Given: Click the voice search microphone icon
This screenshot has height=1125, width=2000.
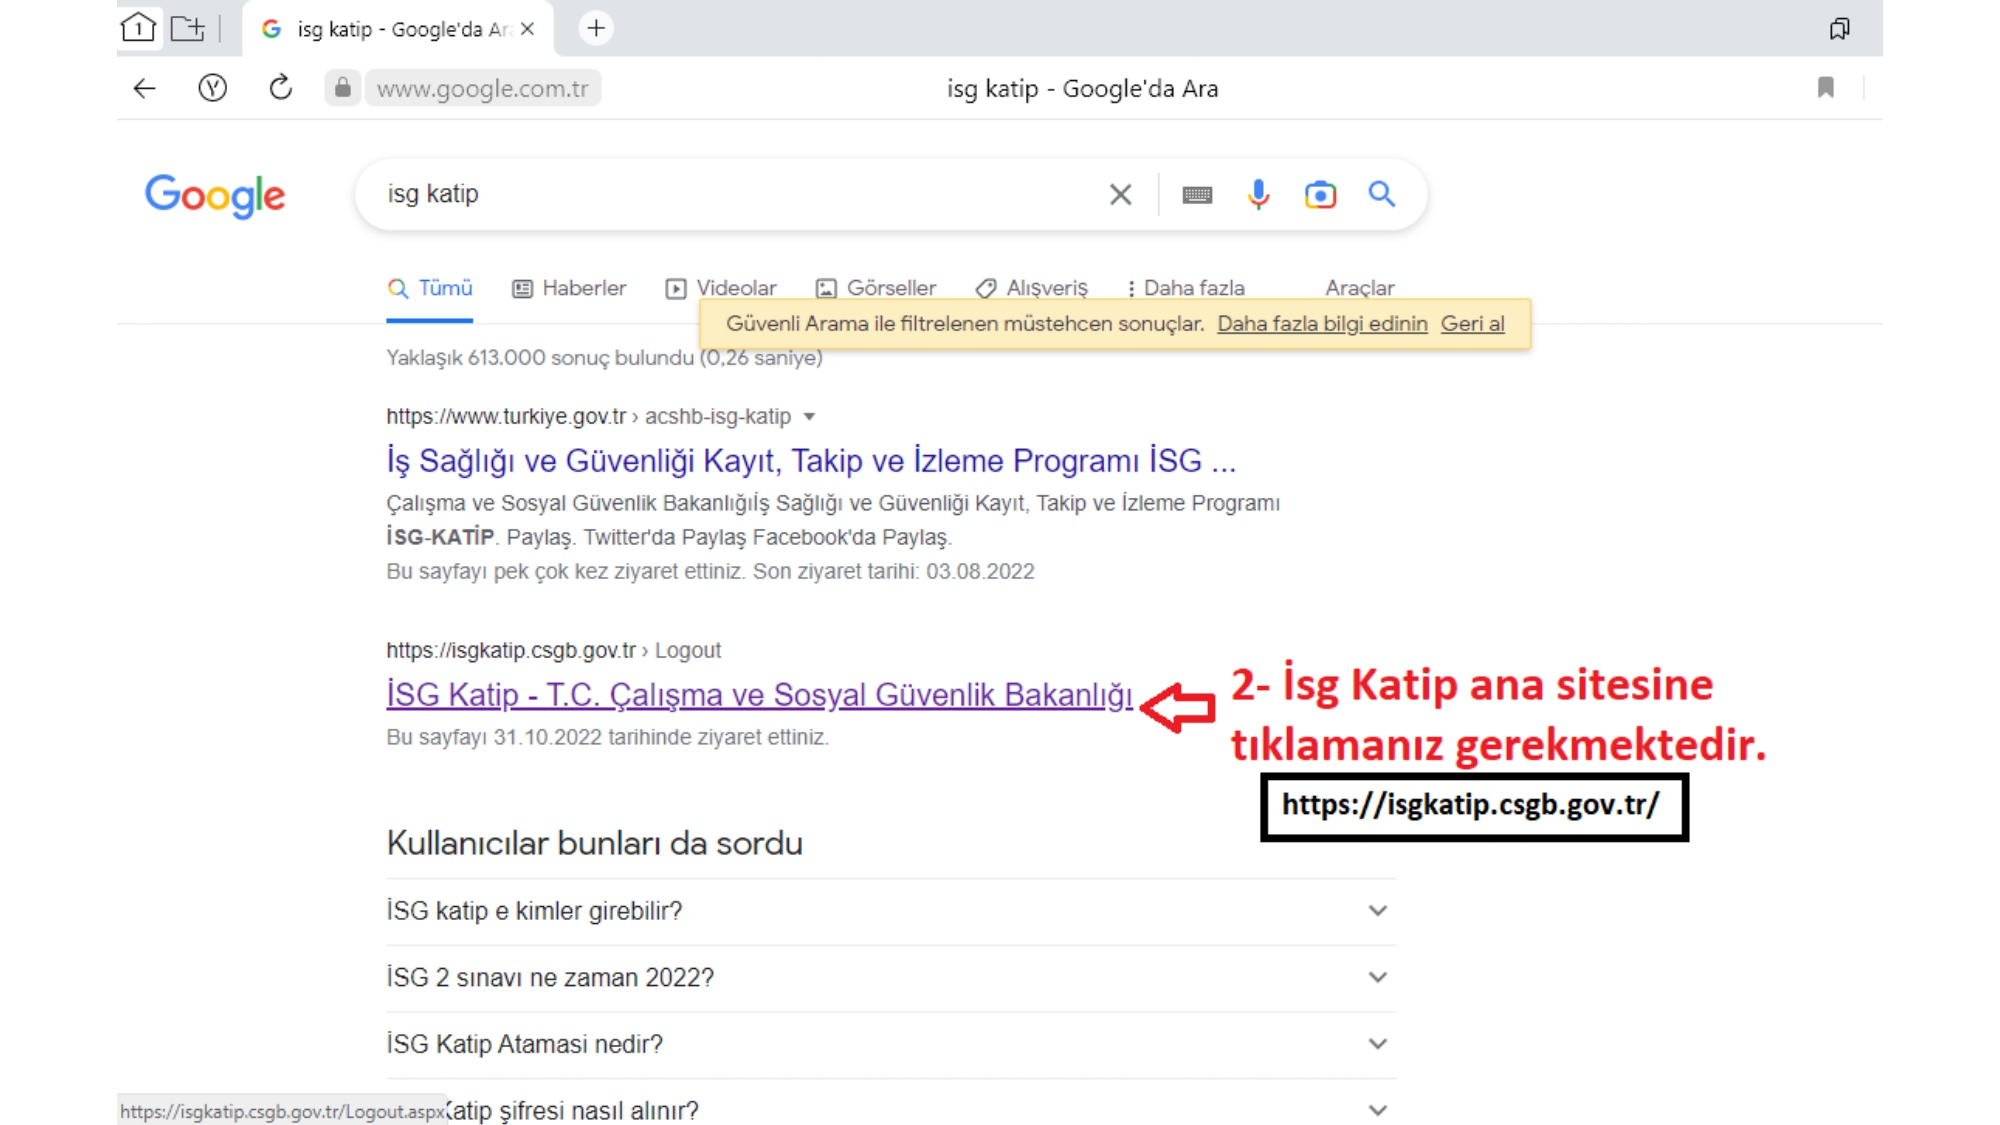Looking at the screenshot, I should (x=1258, y=194).
